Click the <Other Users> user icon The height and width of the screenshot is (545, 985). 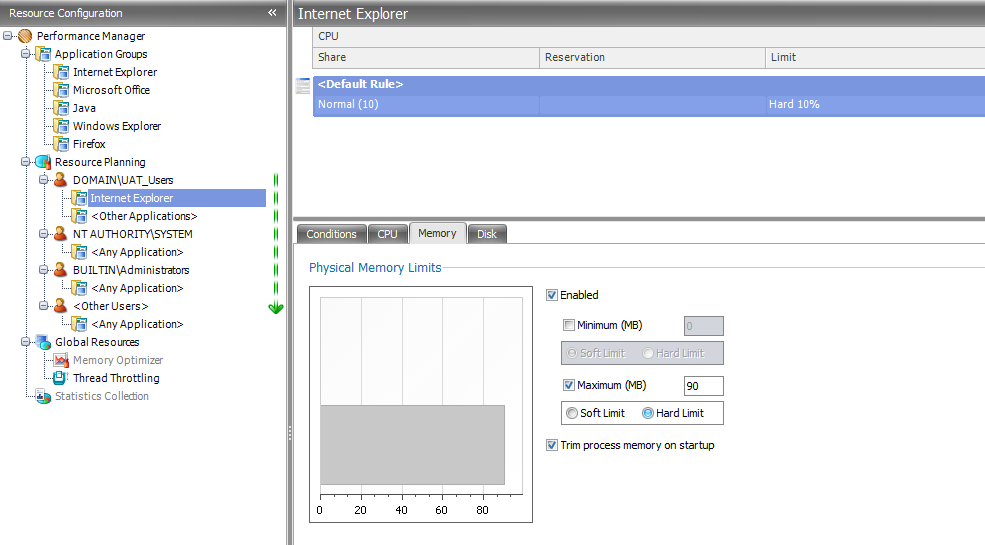click(x=60, y=306)
